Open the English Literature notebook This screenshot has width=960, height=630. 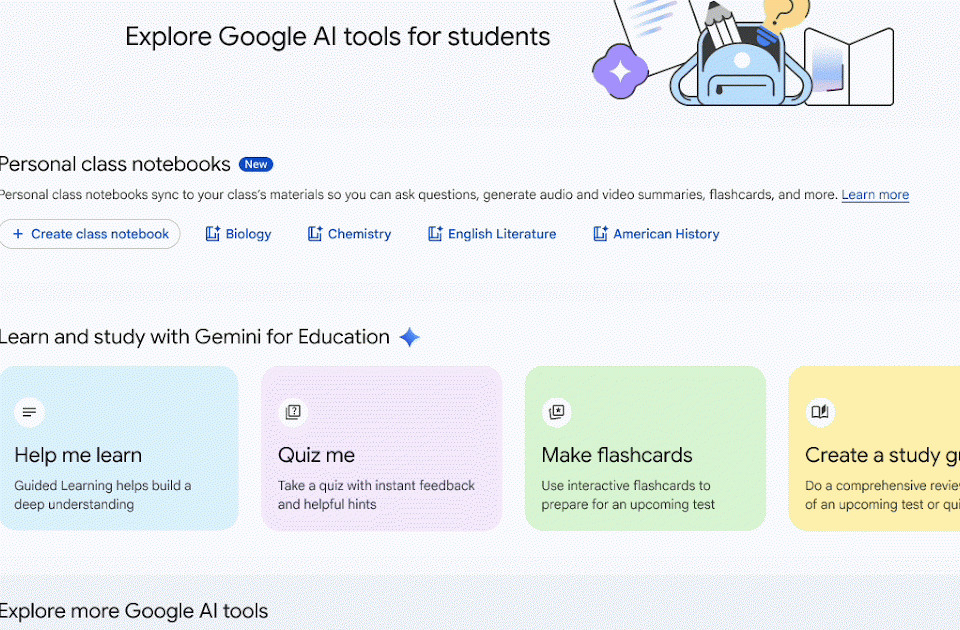pyautogui.click(x=501, y=234)
